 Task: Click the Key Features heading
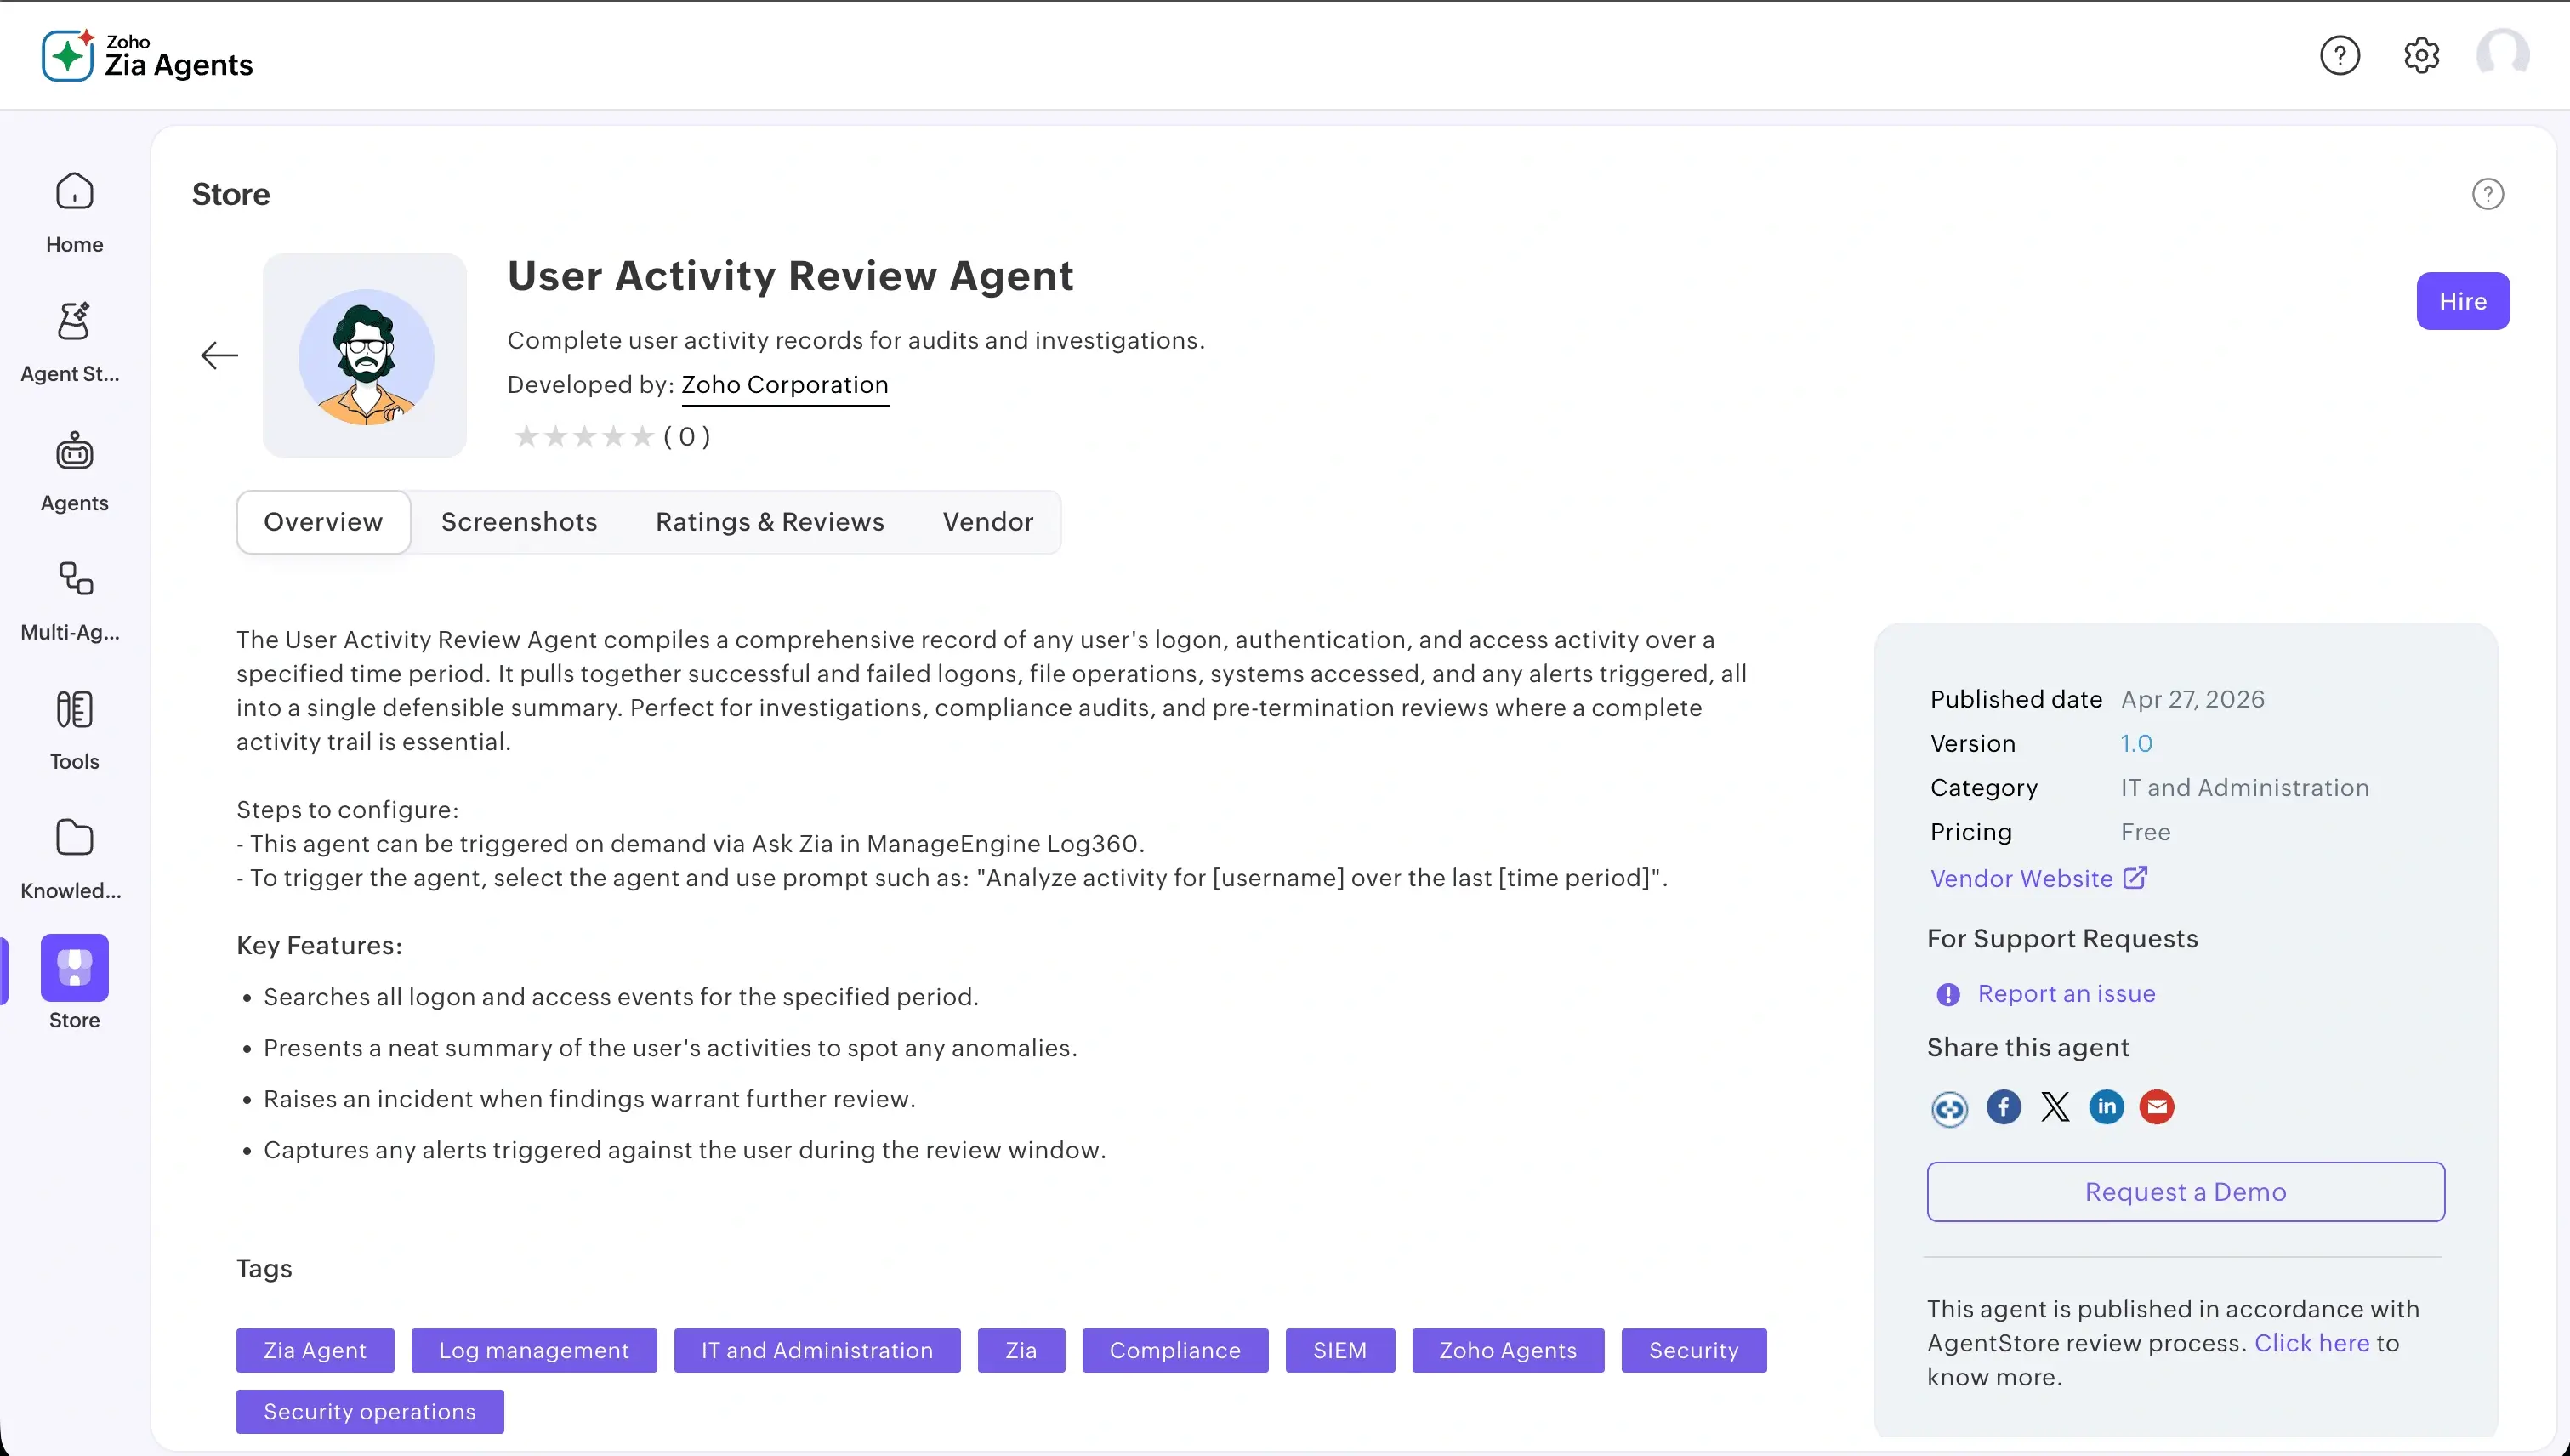pos(319,945)
